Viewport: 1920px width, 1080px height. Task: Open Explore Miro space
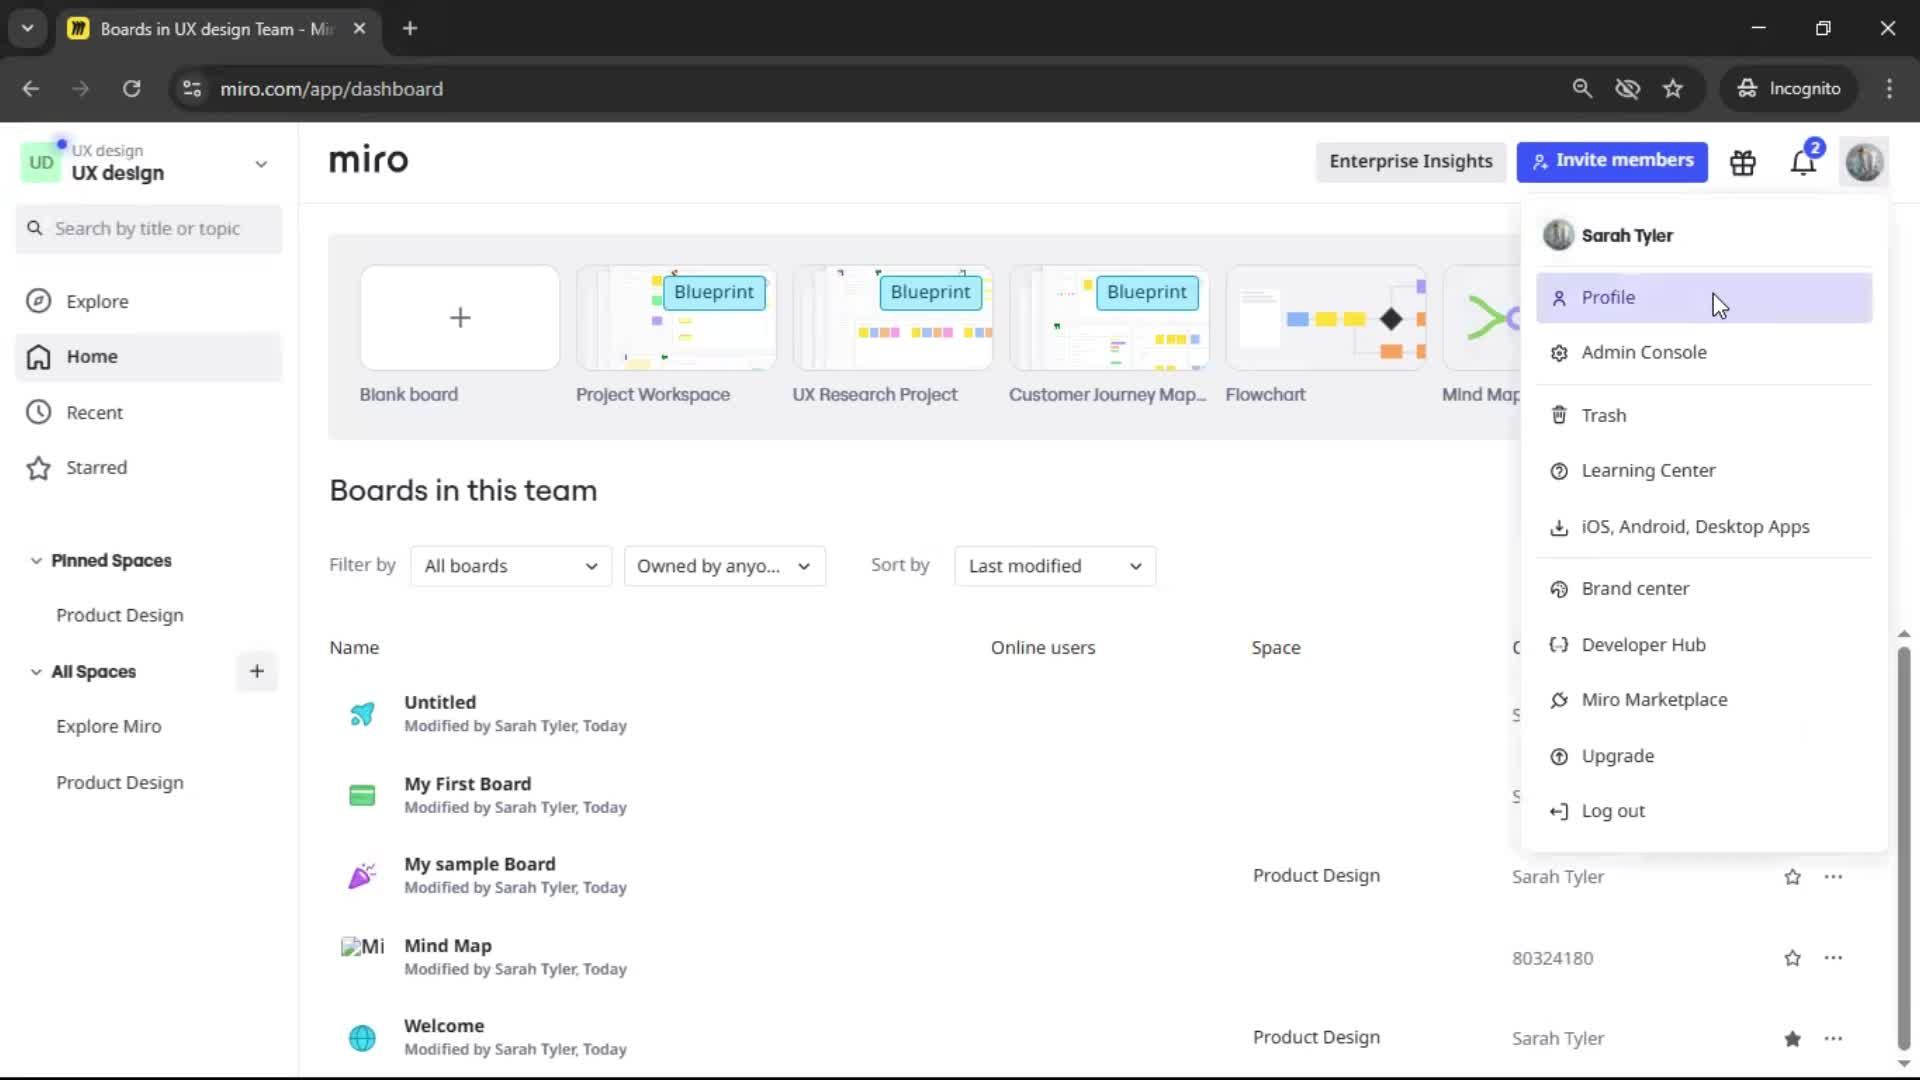[109, 726]
